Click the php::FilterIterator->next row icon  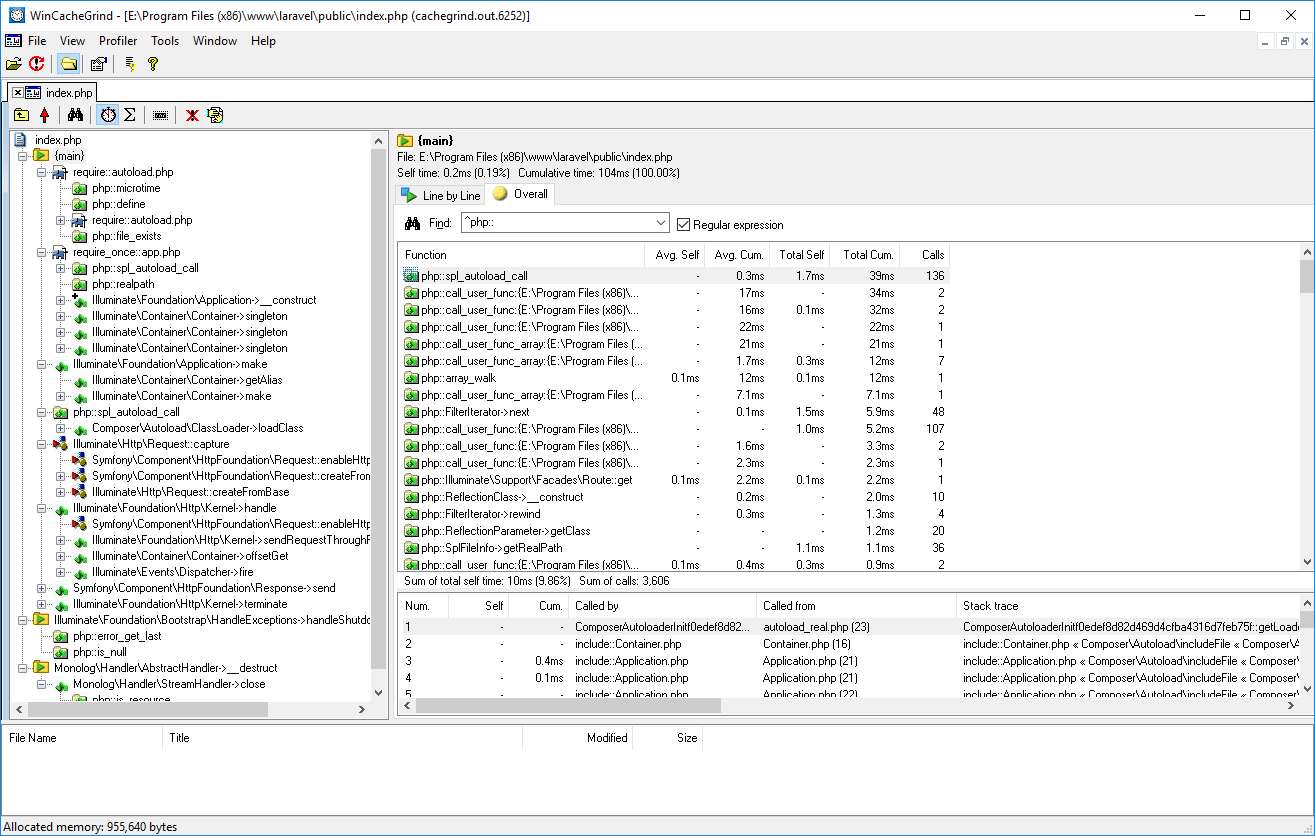click(411, 412)
